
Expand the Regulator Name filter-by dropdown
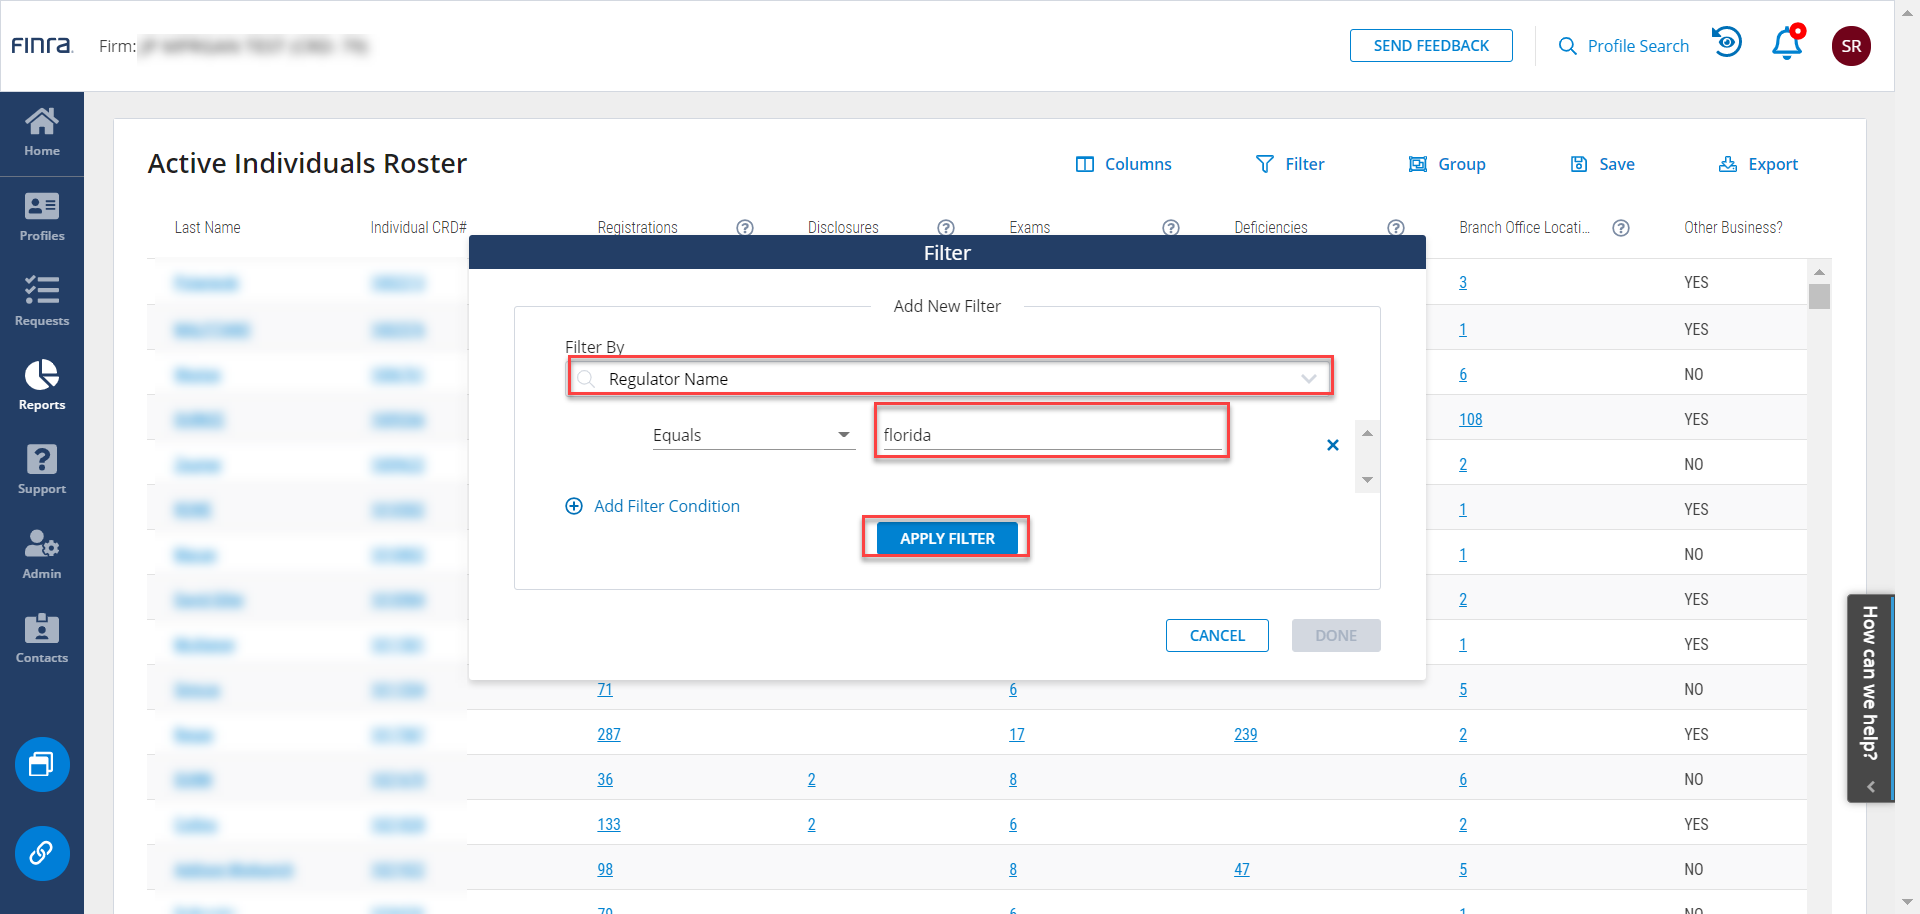coord(1308,379)
